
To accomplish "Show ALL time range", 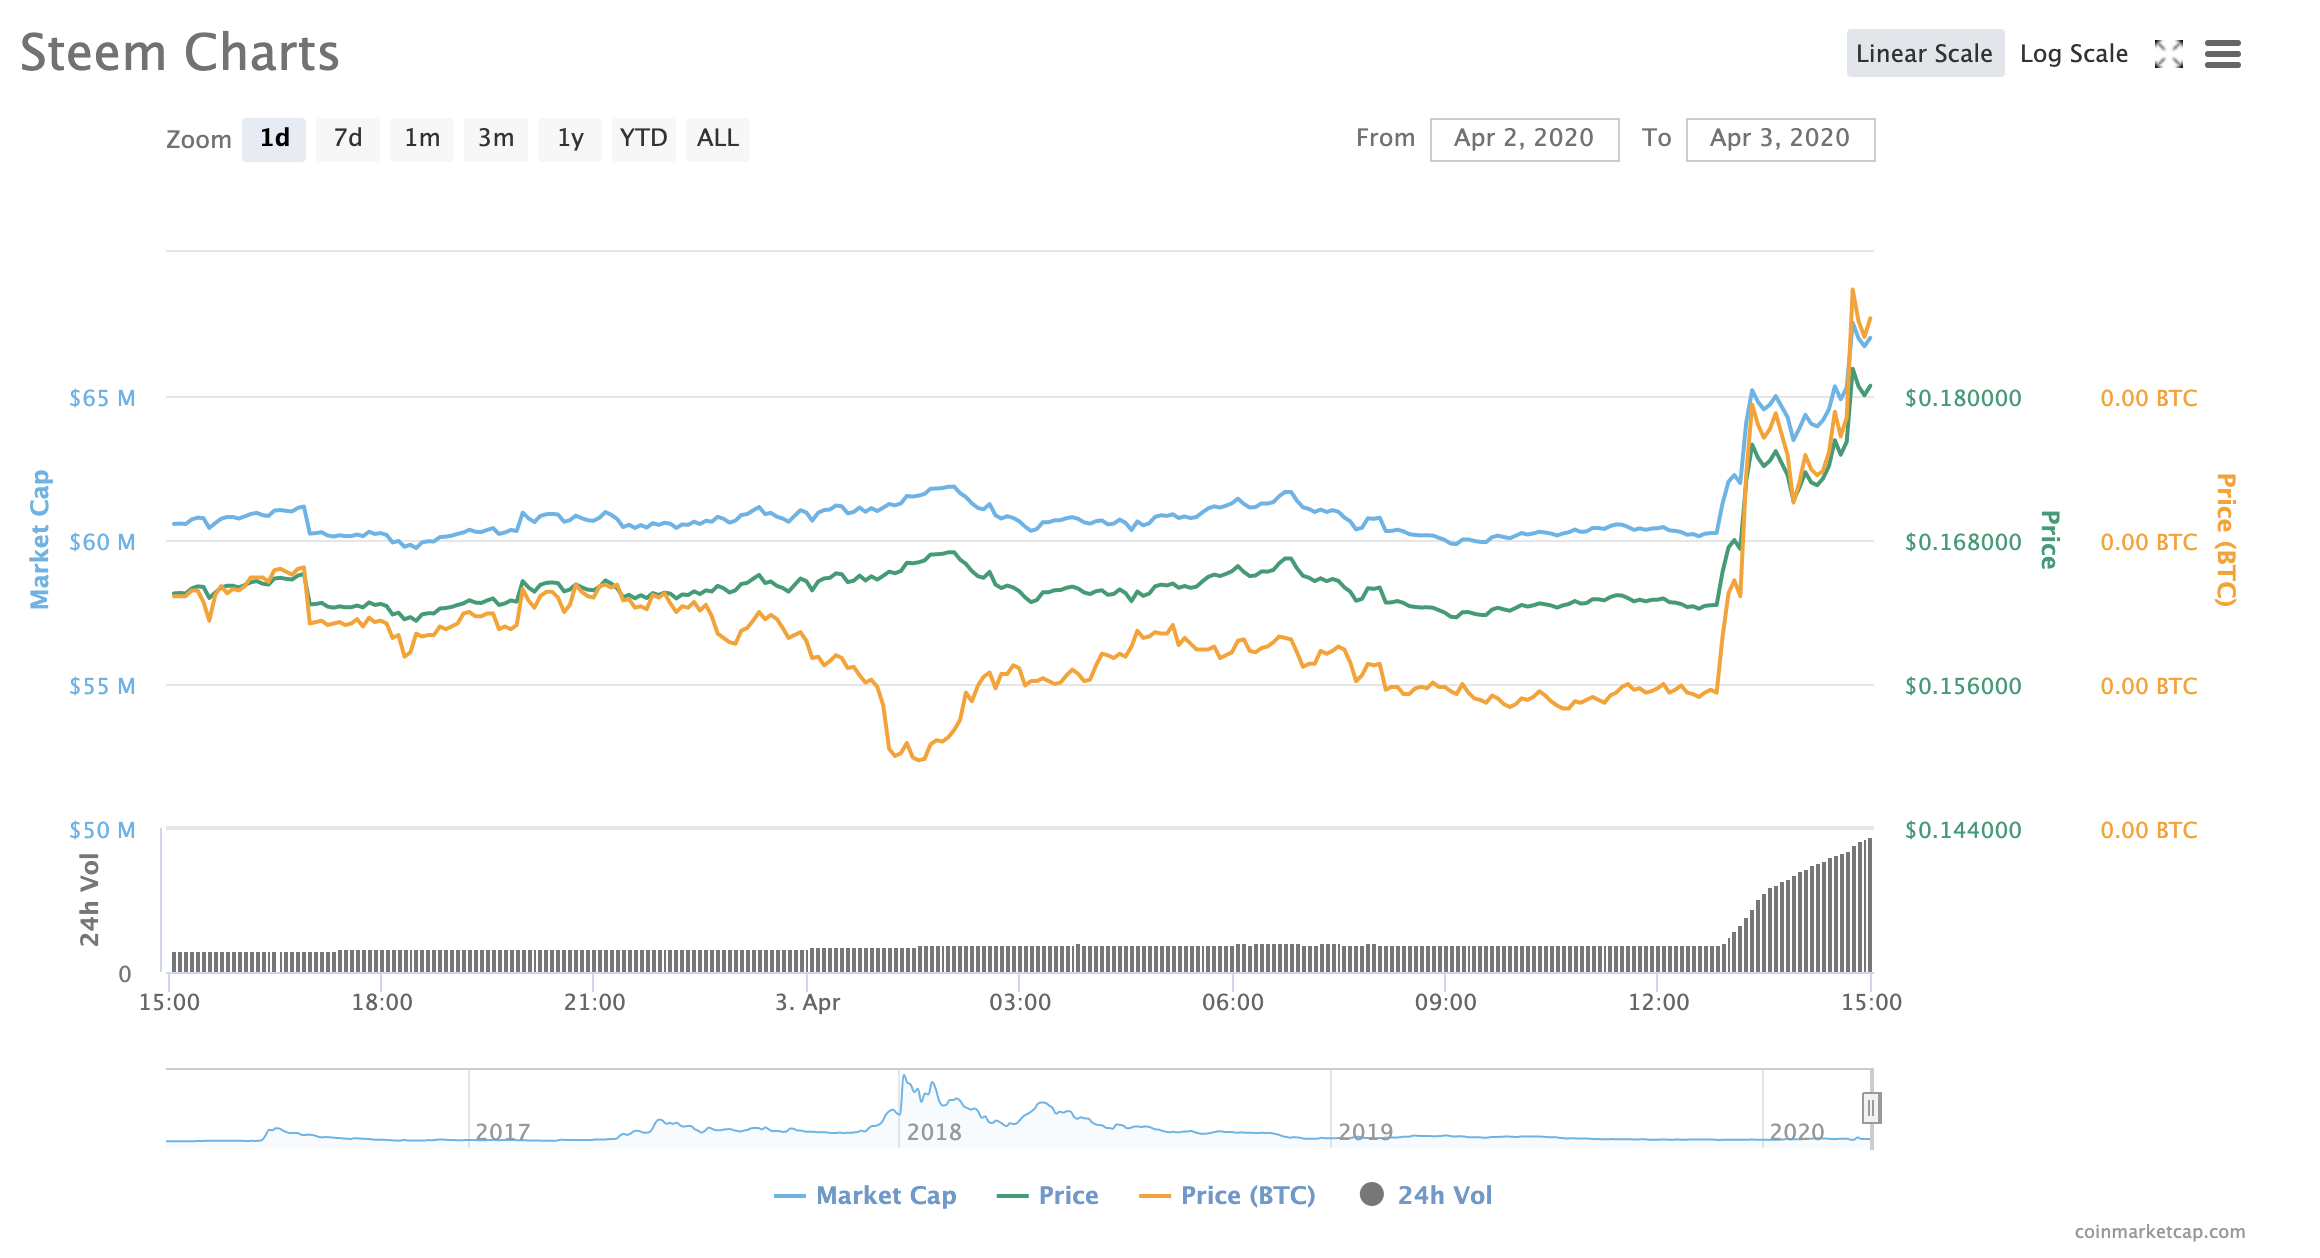I will pos(717,138).
